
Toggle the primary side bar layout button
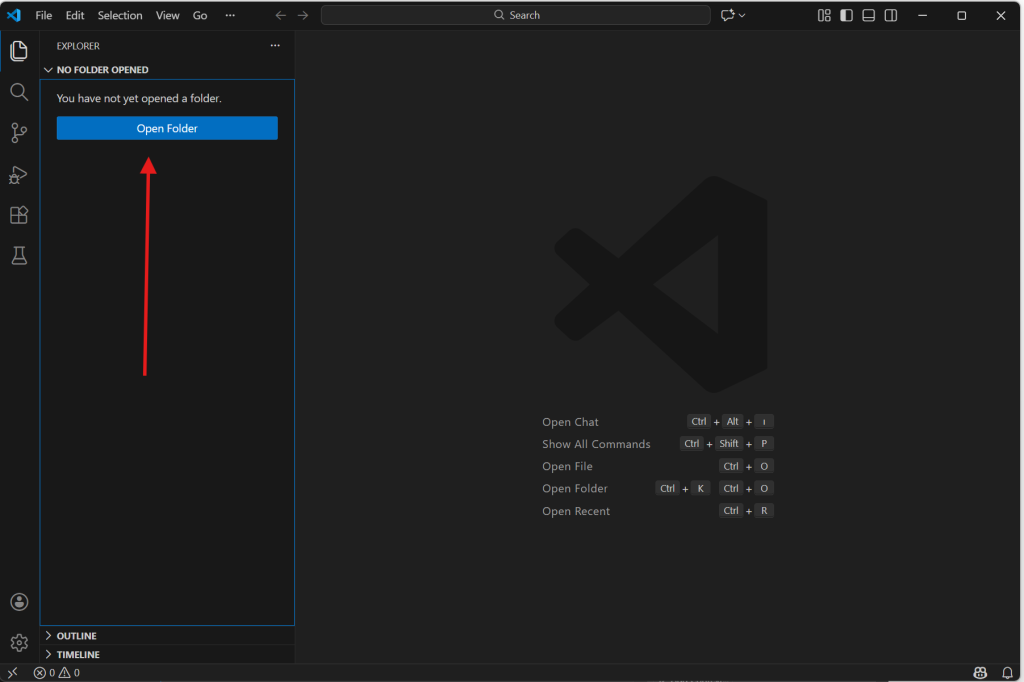click(x=846, y=15)
